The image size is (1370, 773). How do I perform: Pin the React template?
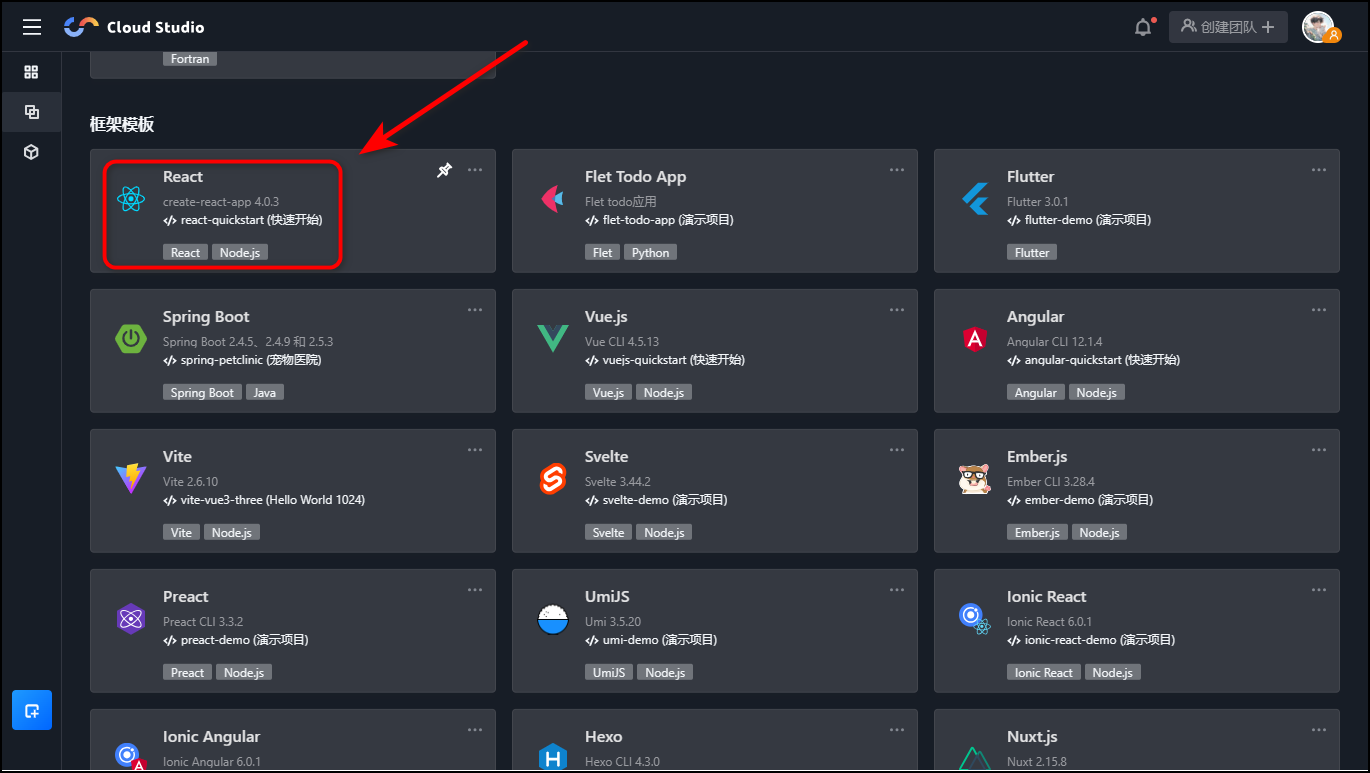point(444,170)
